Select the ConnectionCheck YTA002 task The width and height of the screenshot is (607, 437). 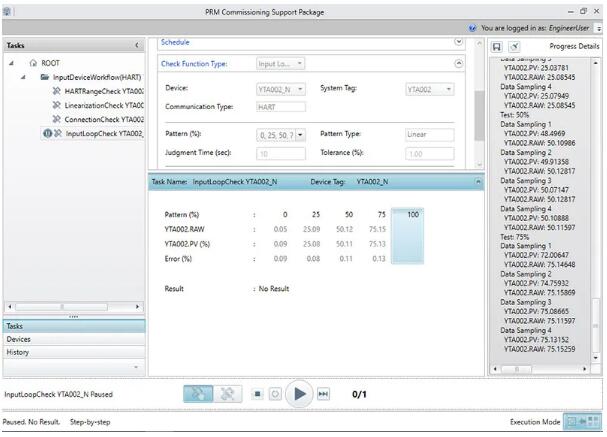[x=104, y=119]
